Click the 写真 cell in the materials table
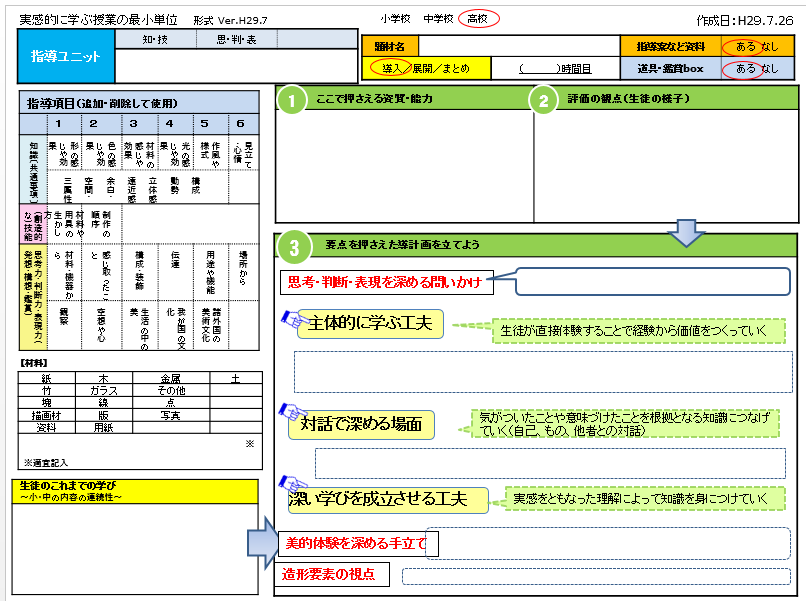Screen dimensions: 806x601 pos(171,415)
